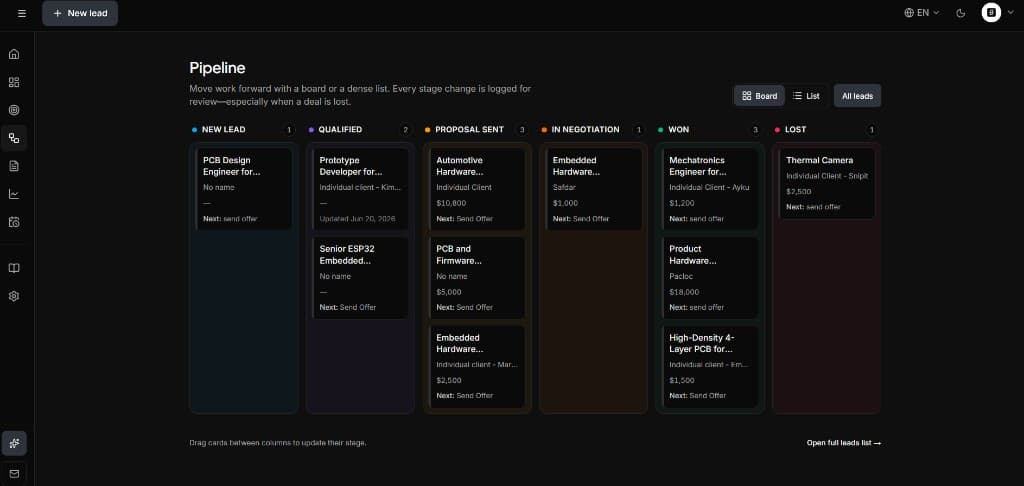Screen dimensions: 1024x486
Task: Select the IN NEGOTIATION column header
Action: coord(585,129)
